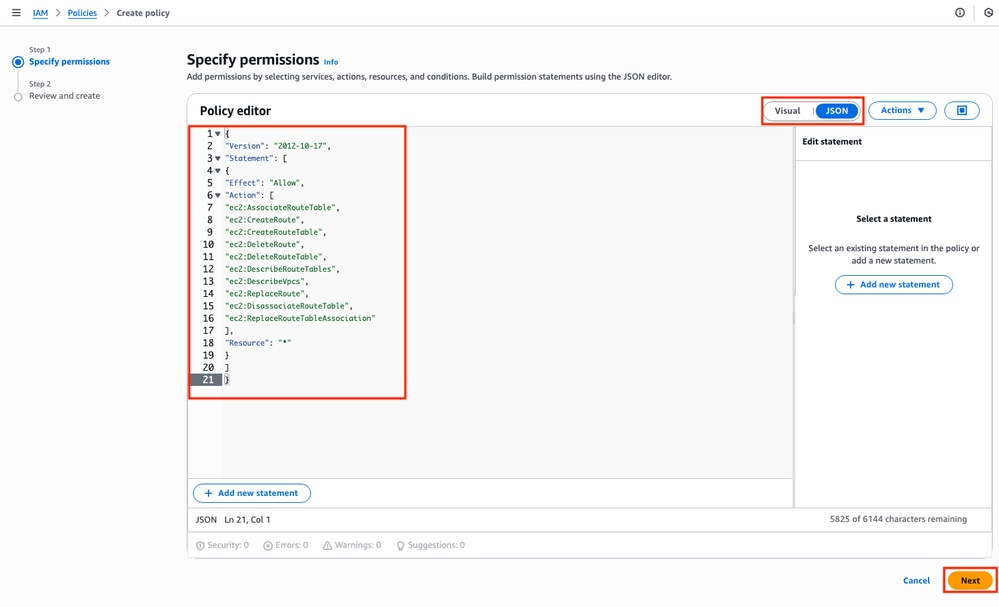Go to IAM breadcrumb link

(40, 13)
